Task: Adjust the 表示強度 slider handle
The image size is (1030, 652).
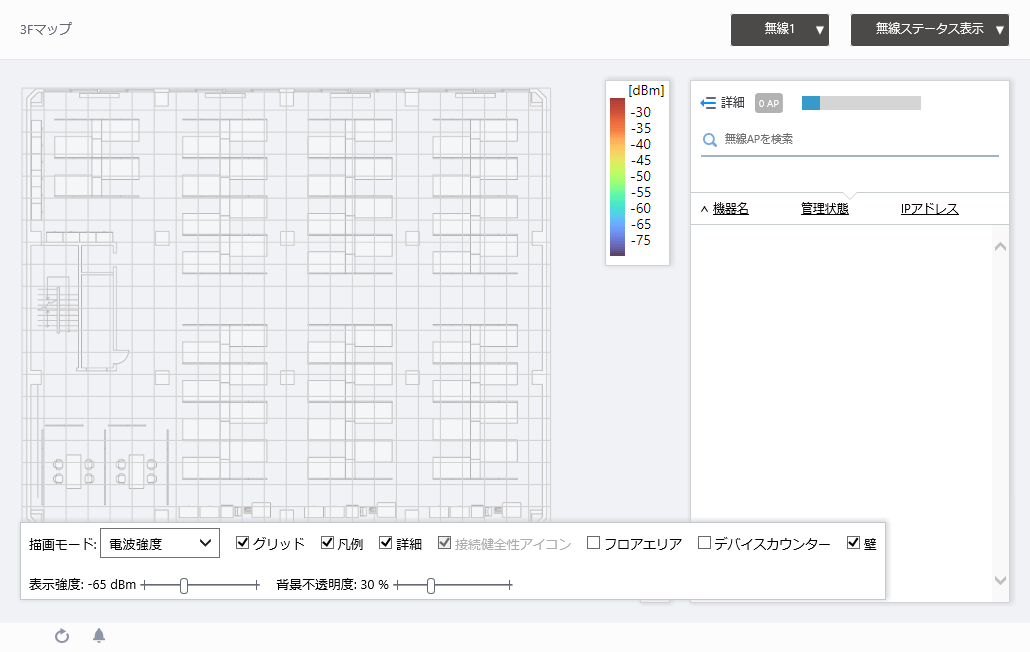Action: [x=184, y=586]
